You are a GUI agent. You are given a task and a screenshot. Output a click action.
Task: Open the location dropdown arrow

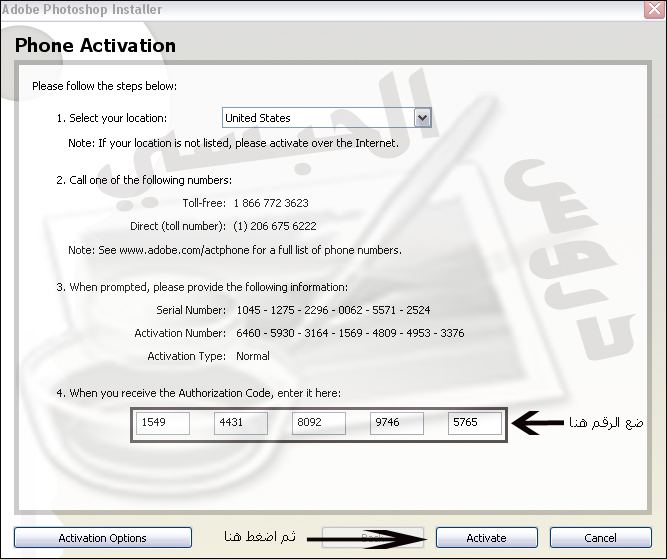point(422,118)
